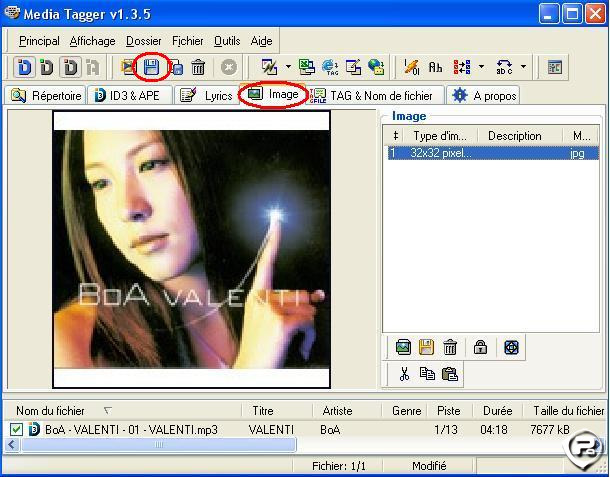Viewport: 610px width, 477px height.
Task: Switch to the Lyrics tab
Action: (x=206, y=95)
